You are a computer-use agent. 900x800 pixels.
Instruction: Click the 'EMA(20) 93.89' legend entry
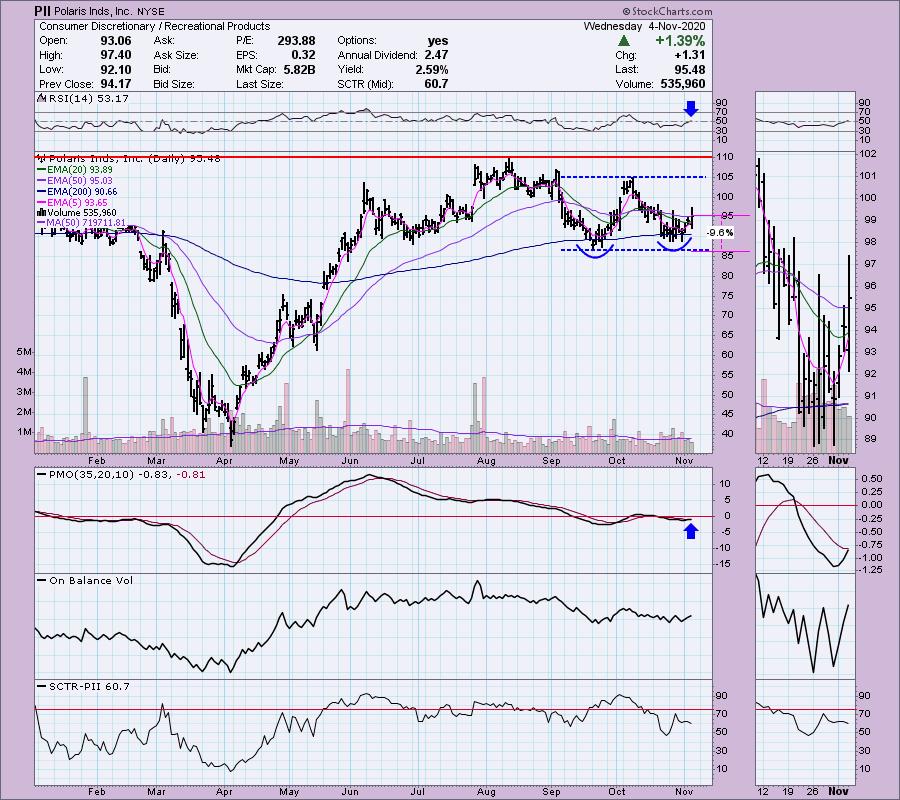point(80,170)
